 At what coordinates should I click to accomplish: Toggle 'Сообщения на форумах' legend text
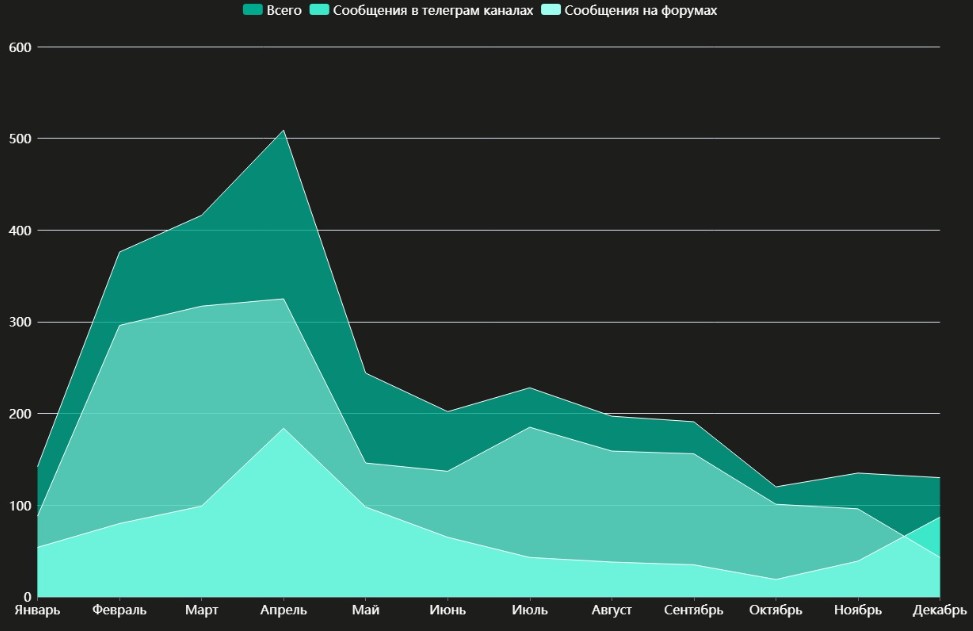641,10
